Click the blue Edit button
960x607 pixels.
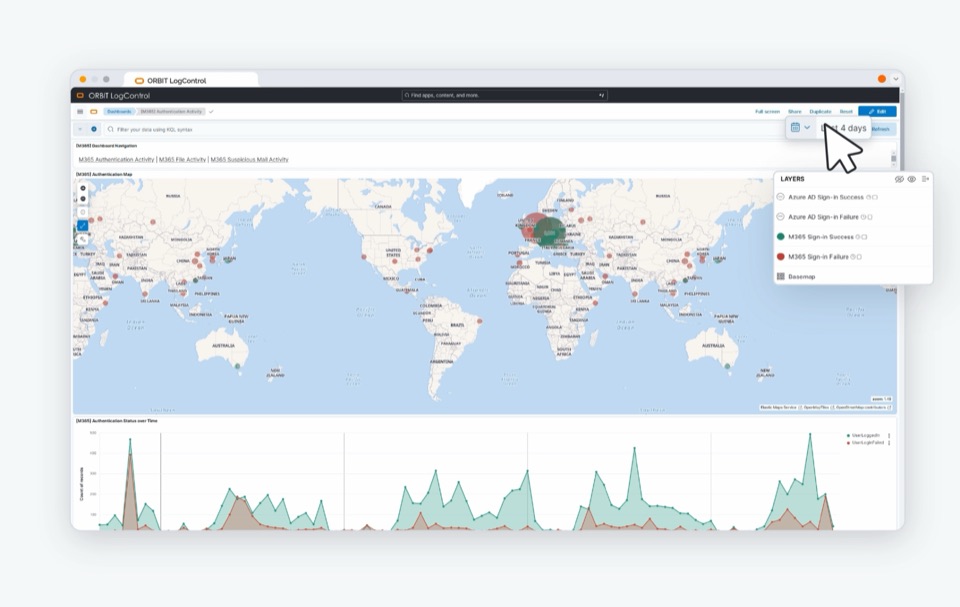[x=877, y=111]
